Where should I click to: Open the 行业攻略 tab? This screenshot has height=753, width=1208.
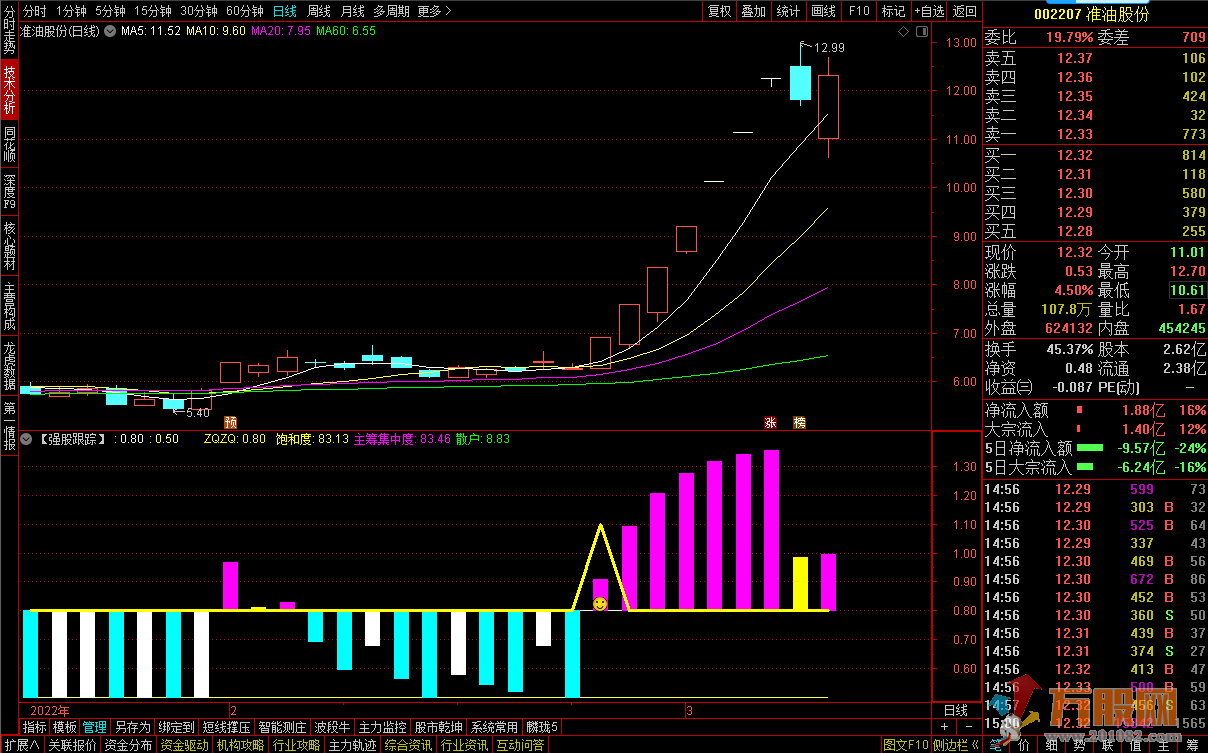point(296,745)
